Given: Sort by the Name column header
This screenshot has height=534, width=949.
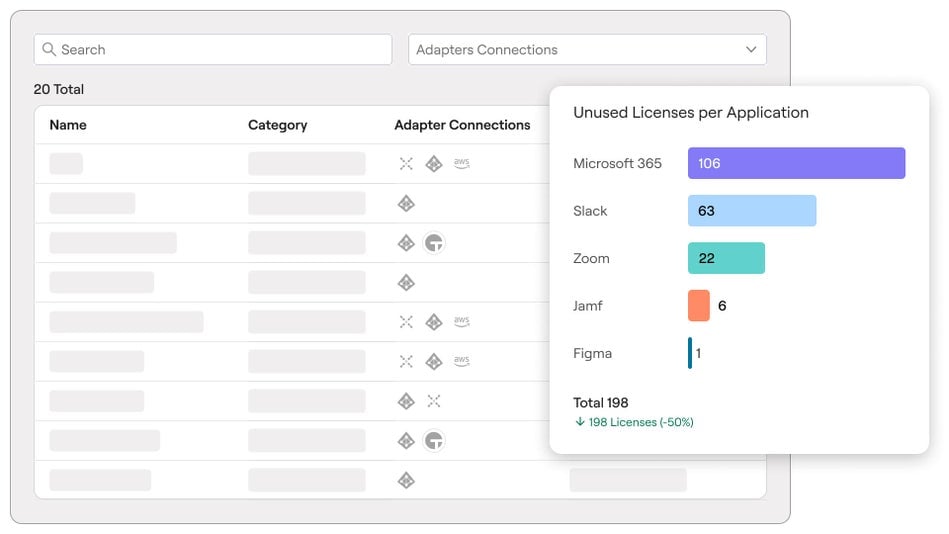Looking at the screenshot, I should pos(68,125).
